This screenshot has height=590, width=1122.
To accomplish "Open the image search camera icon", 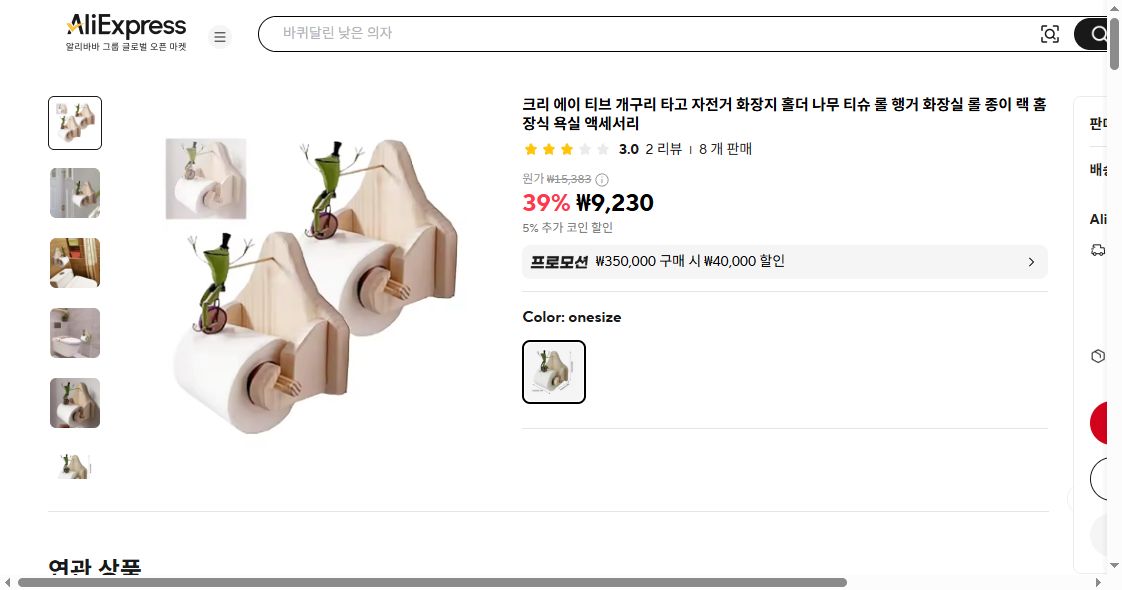I will click(1050, 33).
